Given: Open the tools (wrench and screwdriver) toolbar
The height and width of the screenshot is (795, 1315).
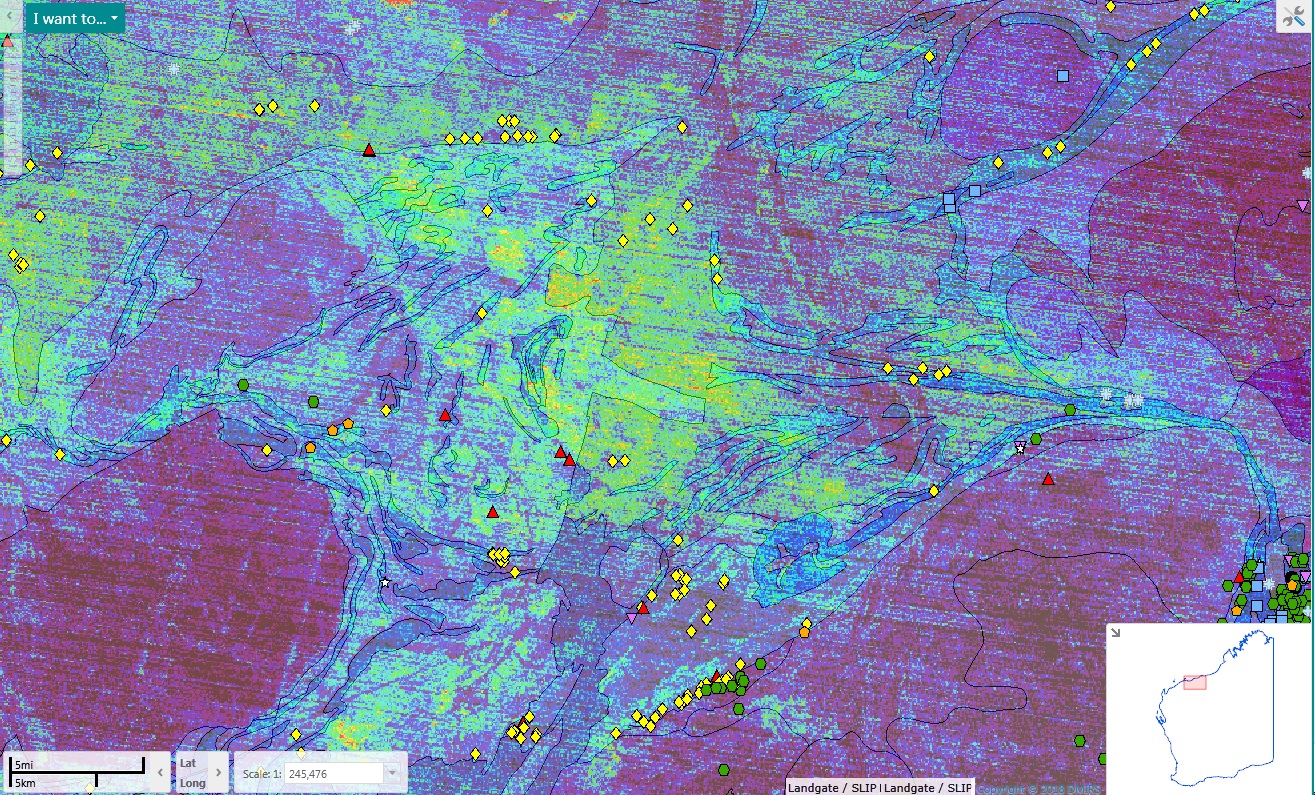Looking at the screenshot, I should [x=1294, y=17].
